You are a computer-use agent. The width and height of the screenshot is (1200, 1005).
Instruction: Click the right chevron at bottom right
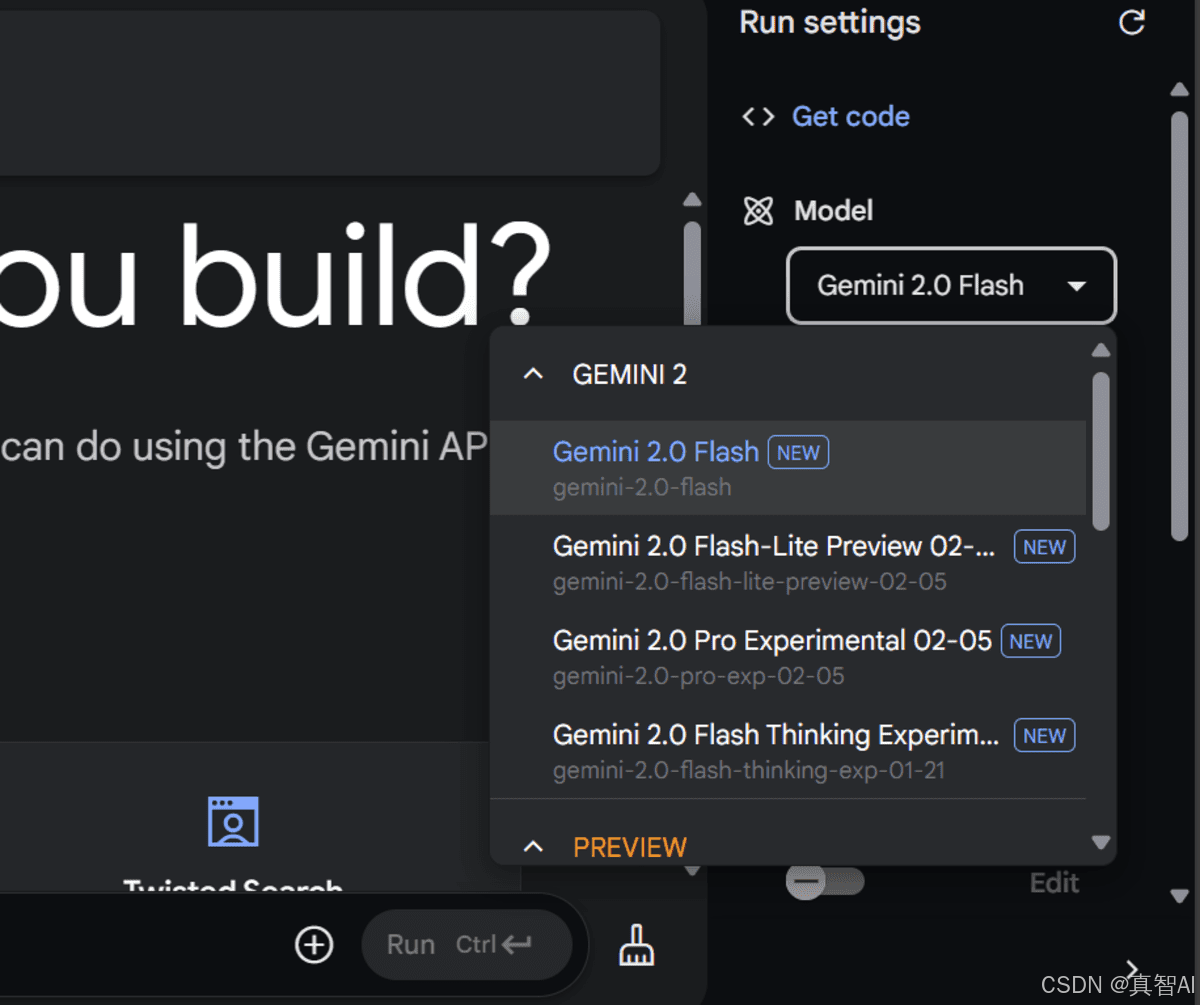[x=1131, y=968]
